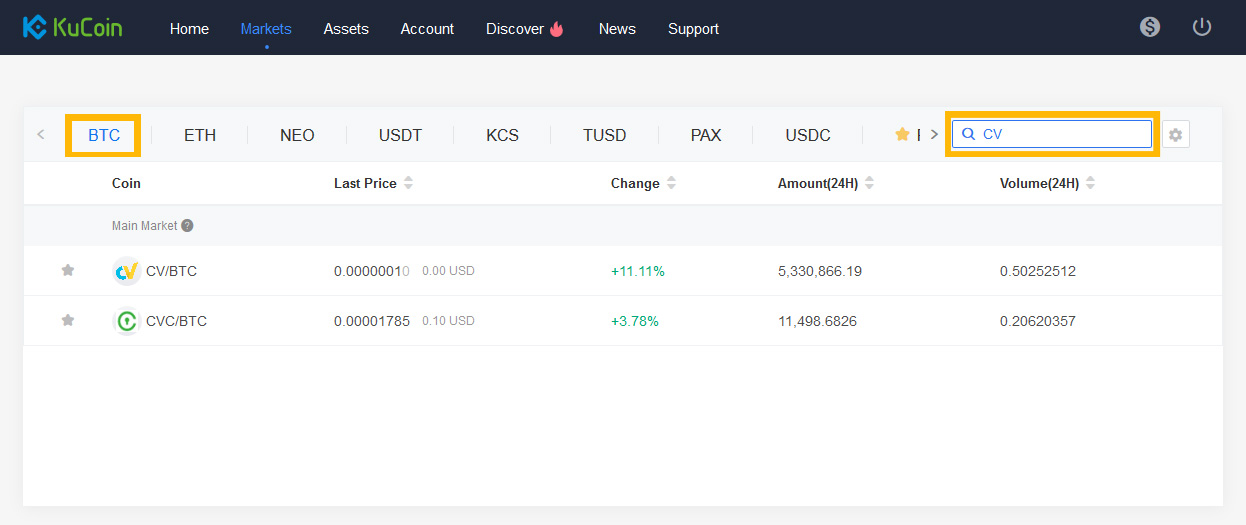1246x525 pixels.
Task: Click the CV coin logo
Action: tap(127, 271)
